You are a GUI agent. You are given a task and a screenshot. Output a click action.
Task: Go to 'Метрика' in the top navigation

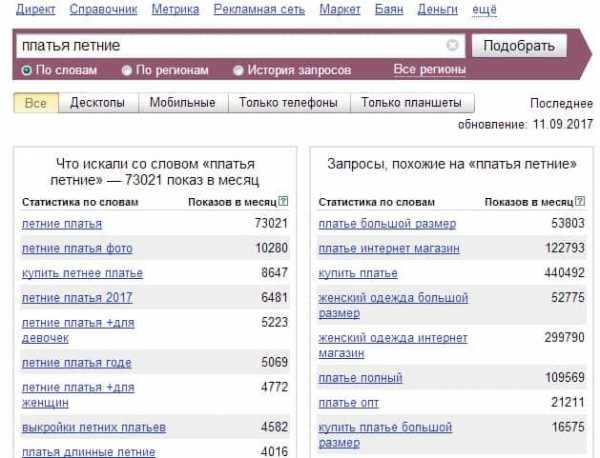click(x=175, y=9)
